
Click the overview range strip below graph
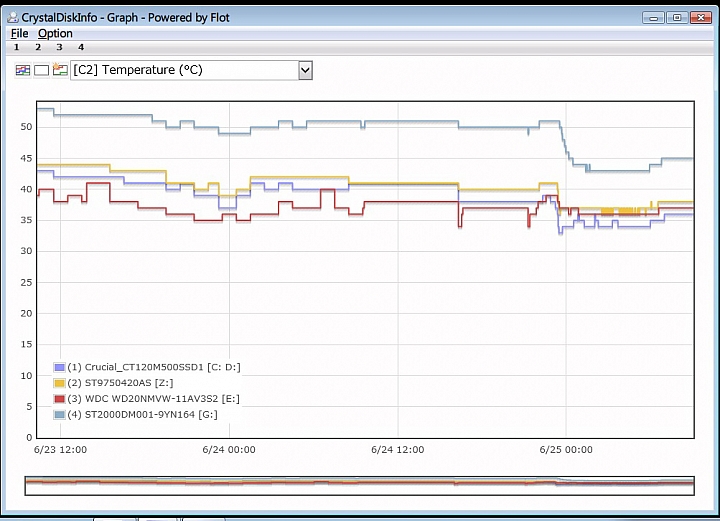click(360, 486)
